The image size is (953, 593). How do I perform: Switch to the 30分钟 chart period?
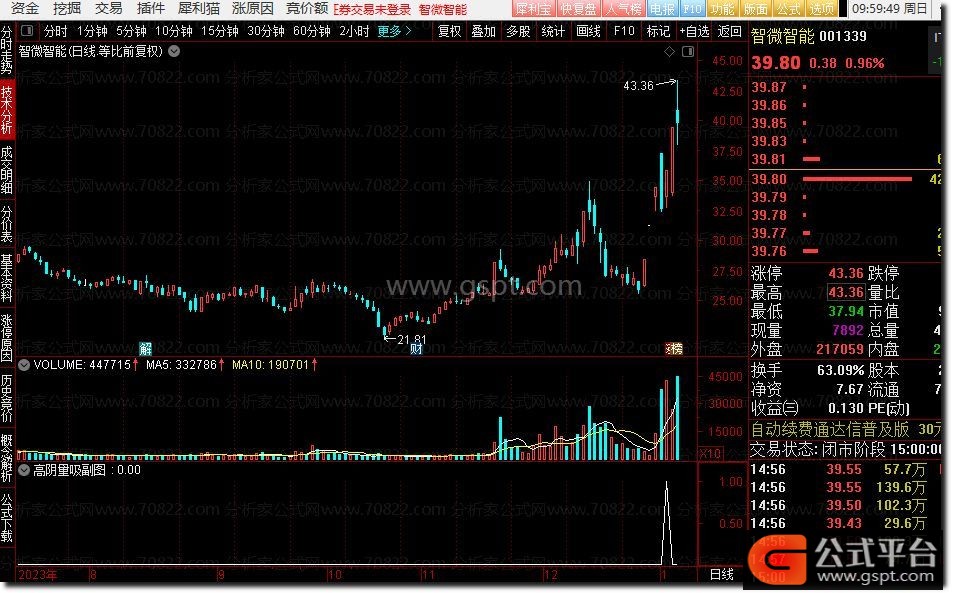click(266, 30)
